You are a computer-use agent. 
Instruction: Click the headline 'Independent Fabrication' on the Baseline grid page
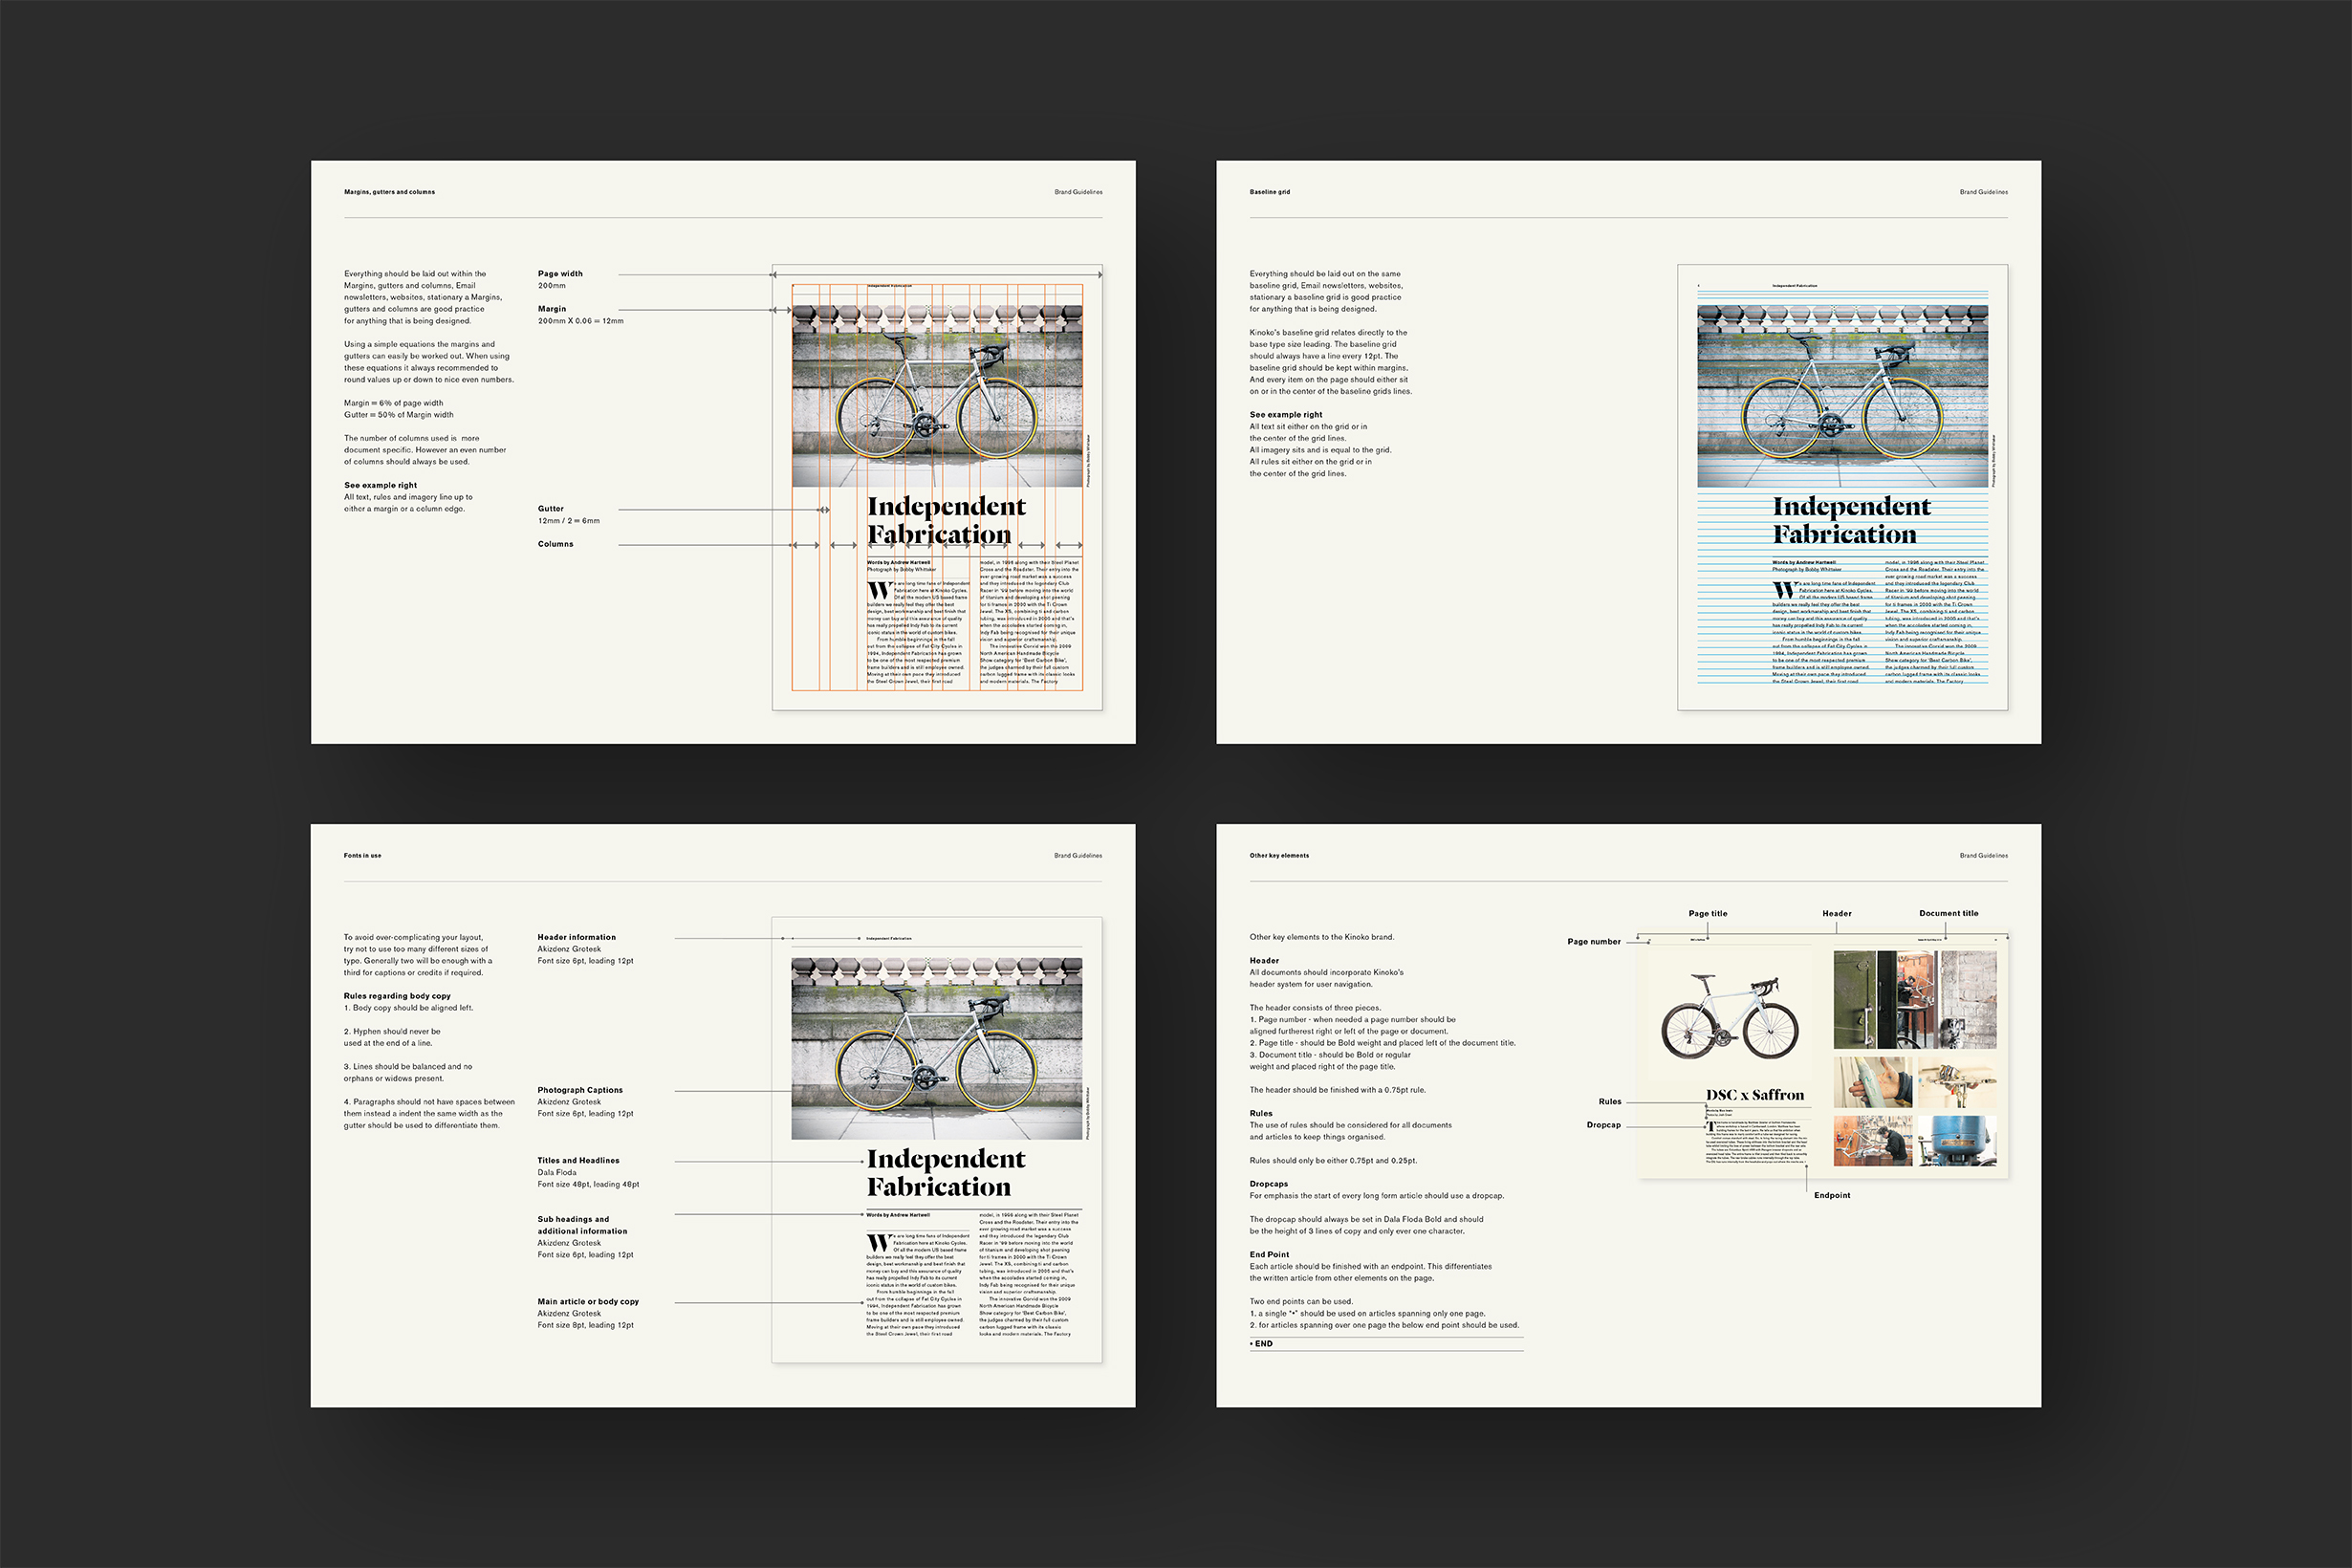[1851, 520]
